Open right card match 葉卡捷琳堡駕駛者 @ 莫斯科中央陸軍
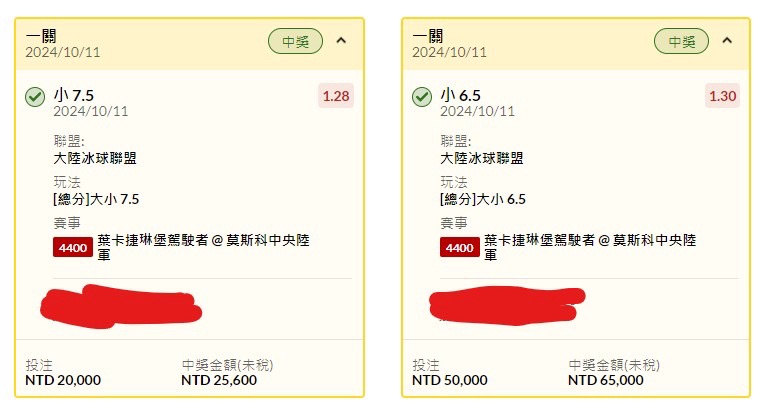Screen dimensions: 771x409 (x=590, y=247)
